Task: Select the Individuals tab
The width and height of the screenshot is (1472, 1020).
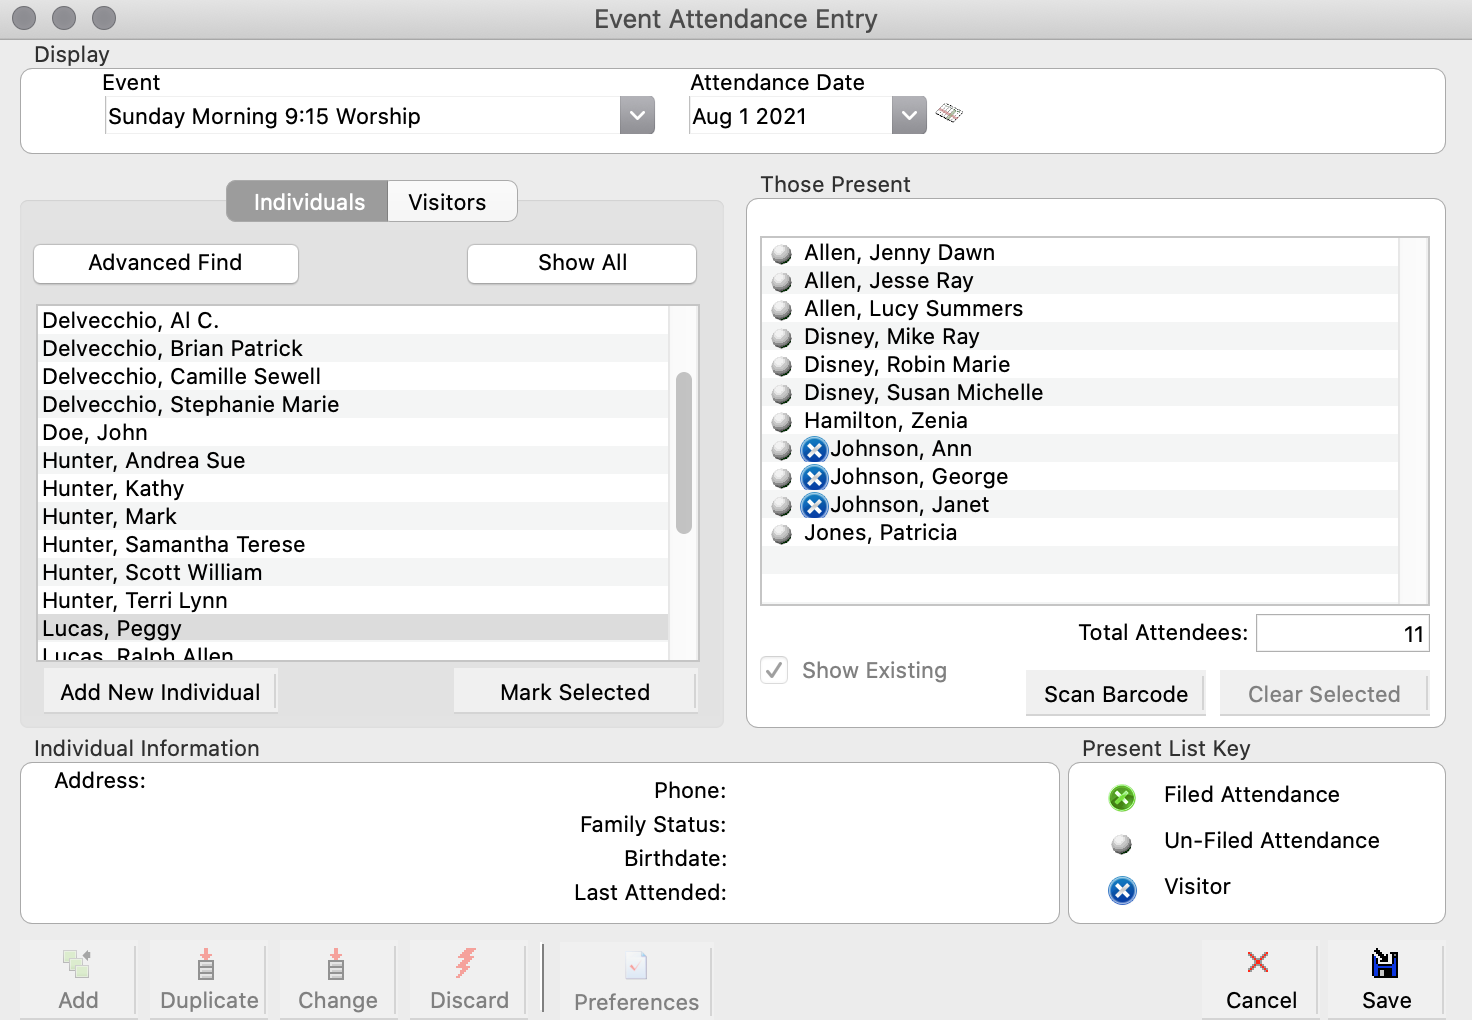Action: point(309,202)
